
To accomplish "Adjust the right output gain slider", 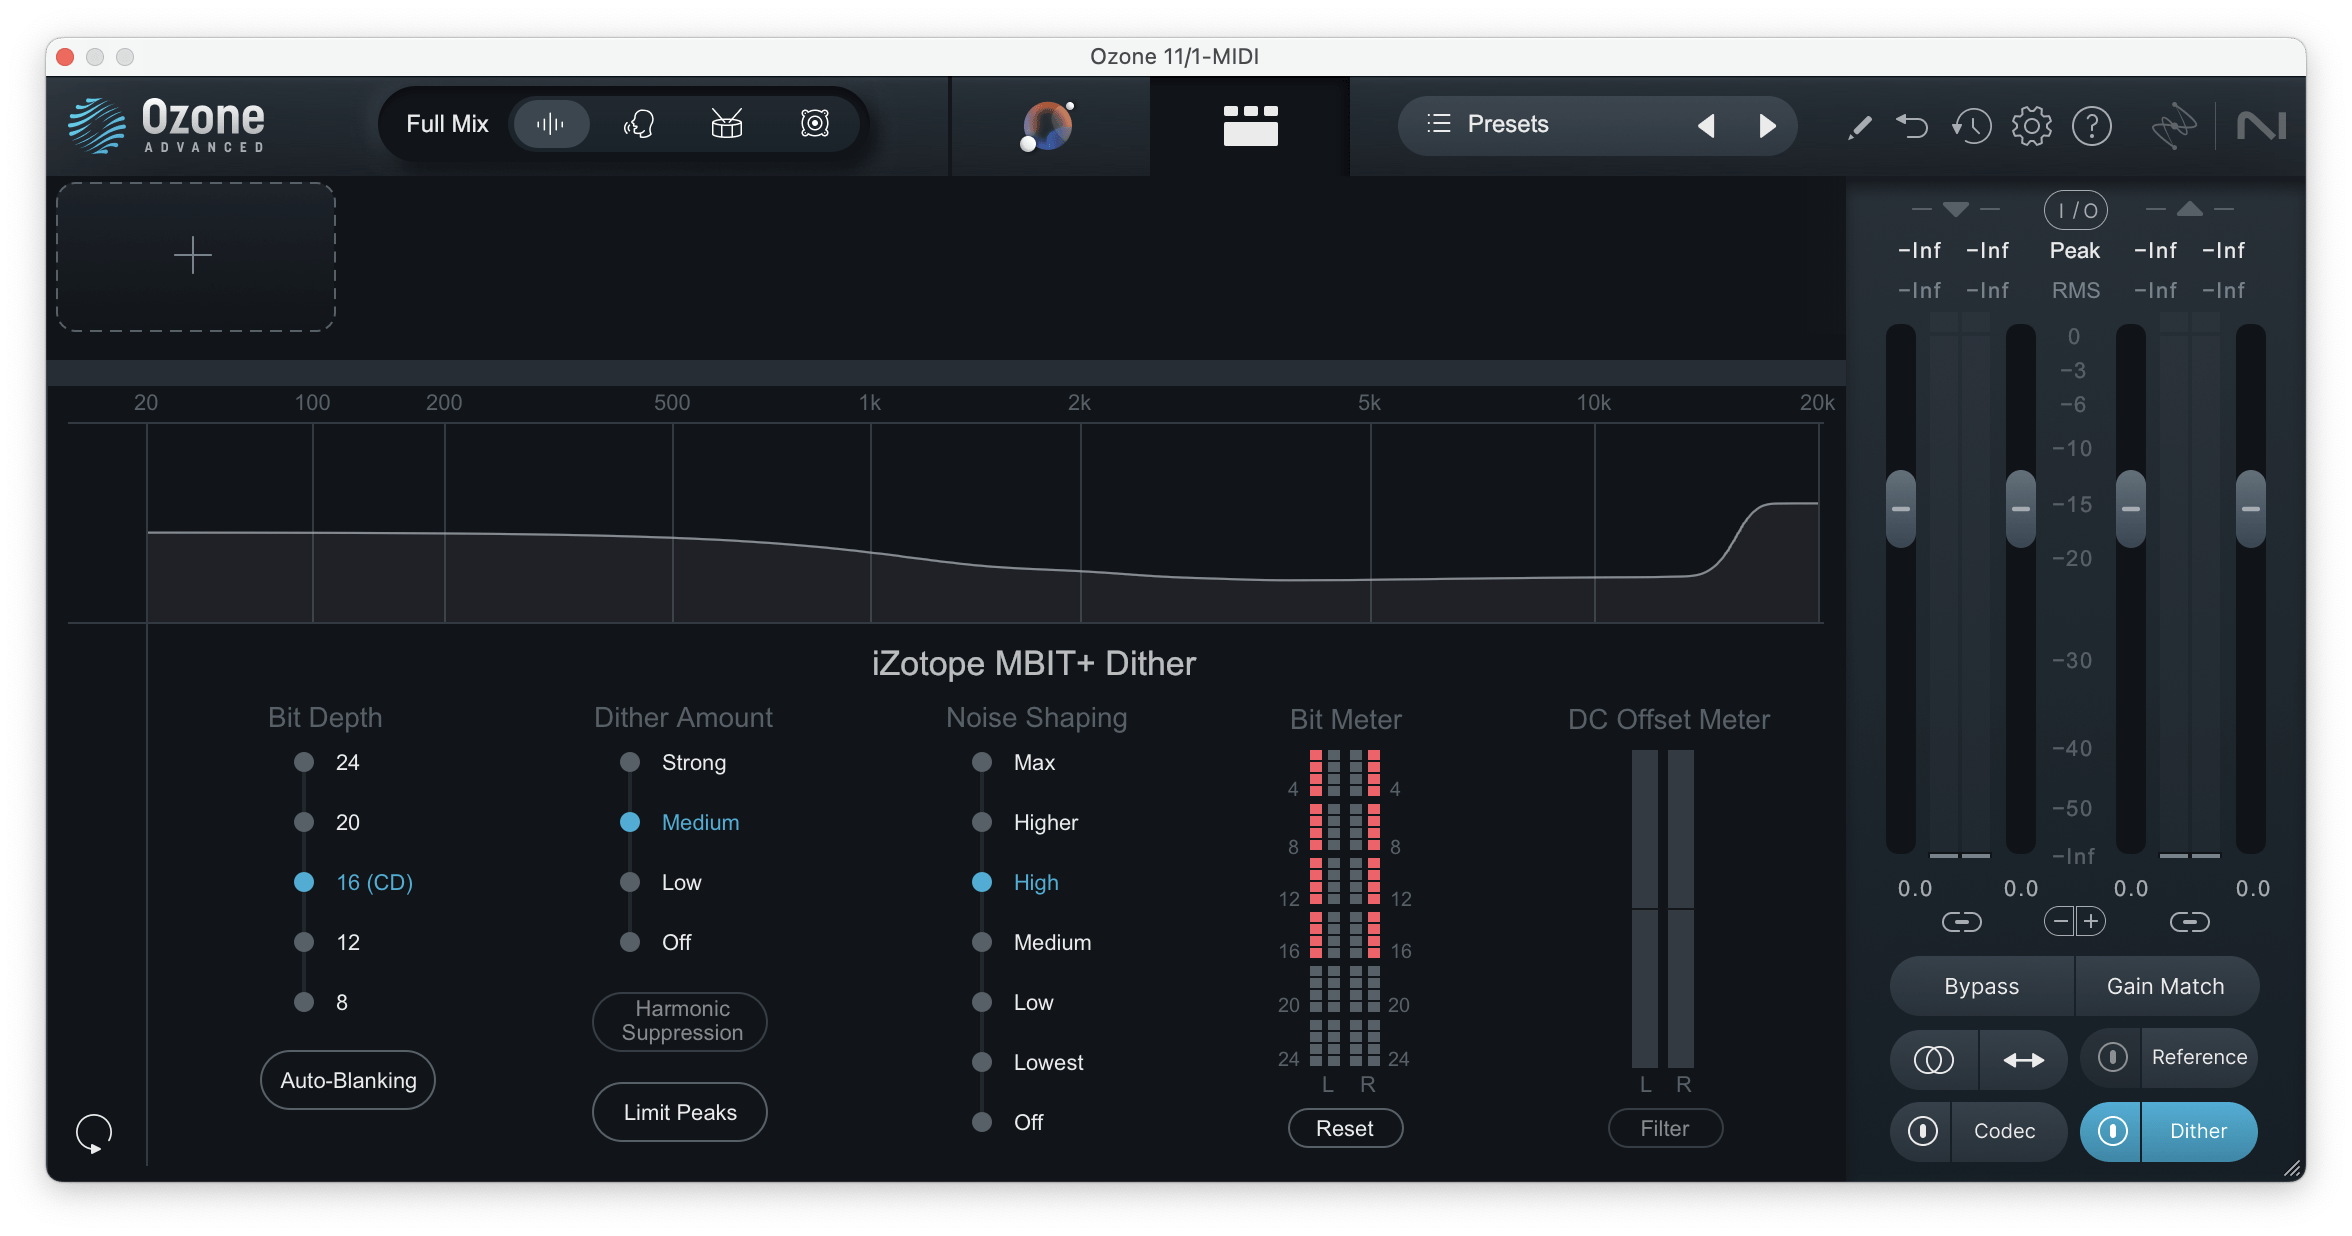I will pos(2251,509).
